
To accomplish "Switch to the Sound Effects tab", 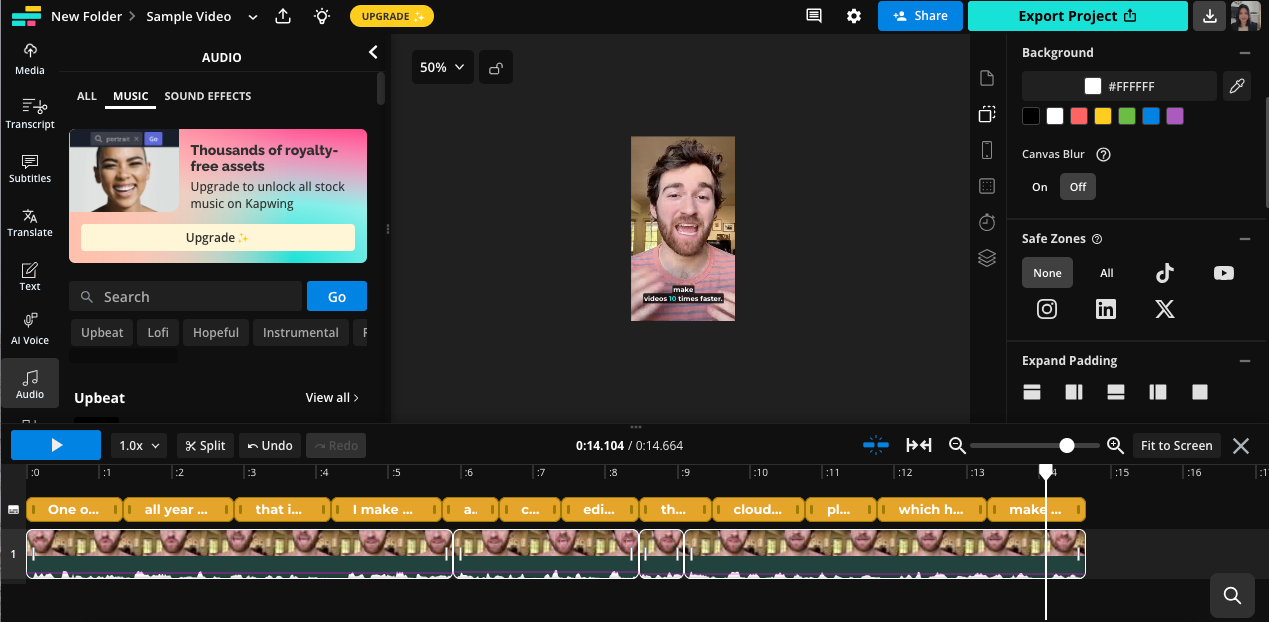I will (208, 96).
